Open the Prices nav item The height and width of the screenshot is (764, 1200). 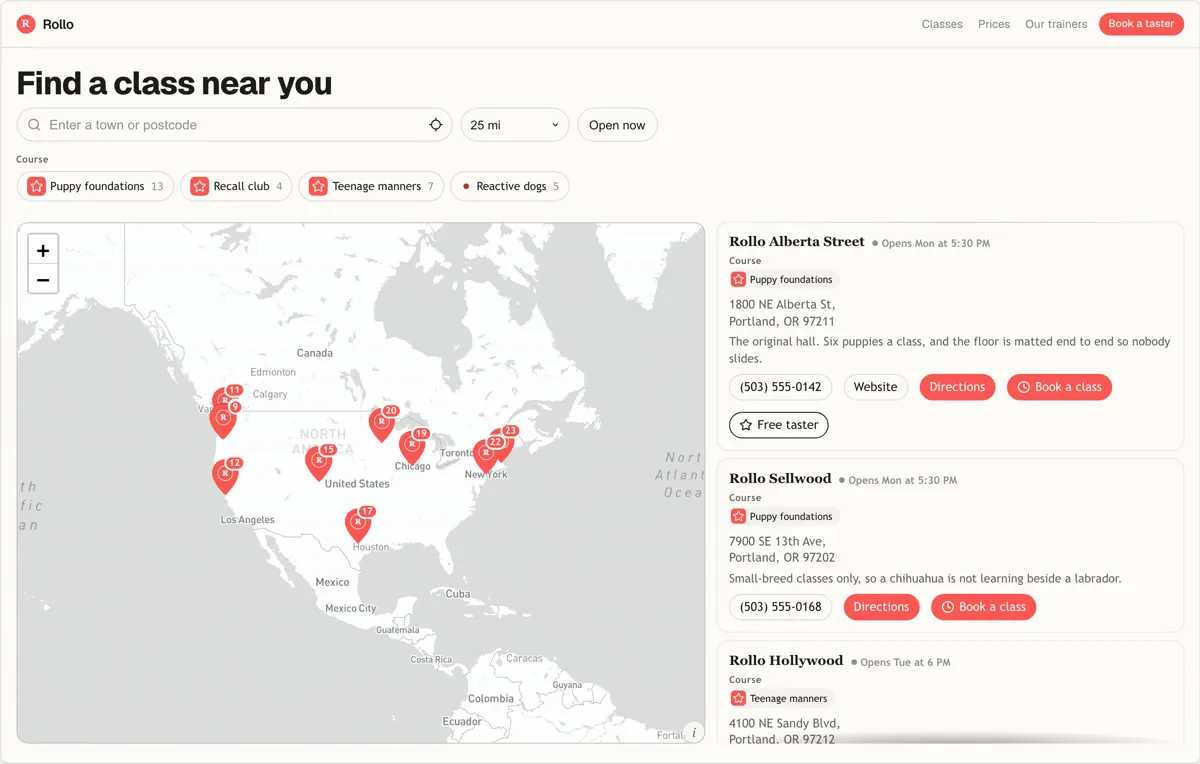point(994,24)
